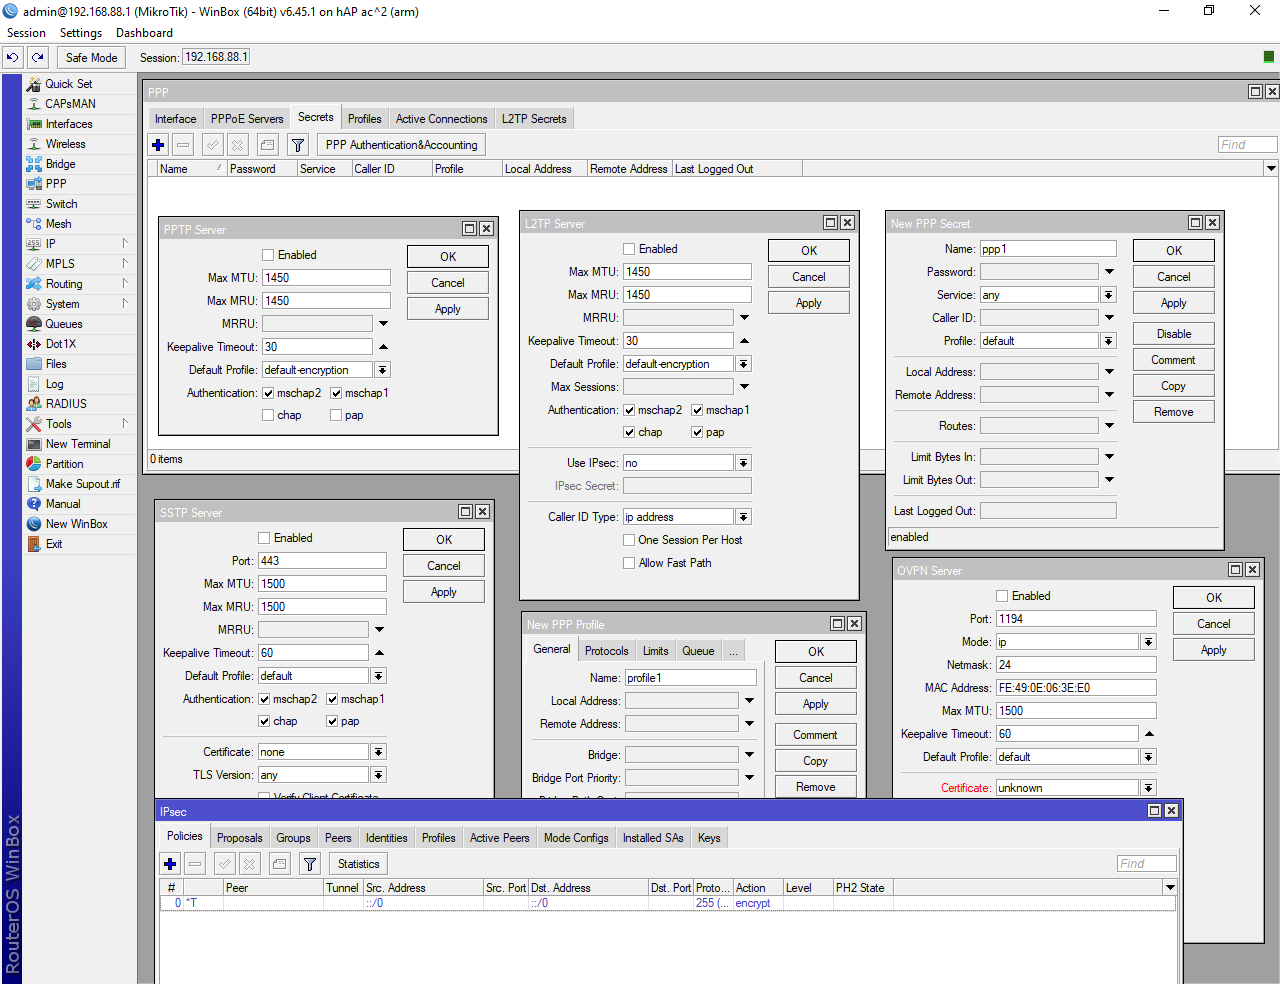
Task: Click the blue plus icon in IPsec Policies
Action: [x=170, y=864]
